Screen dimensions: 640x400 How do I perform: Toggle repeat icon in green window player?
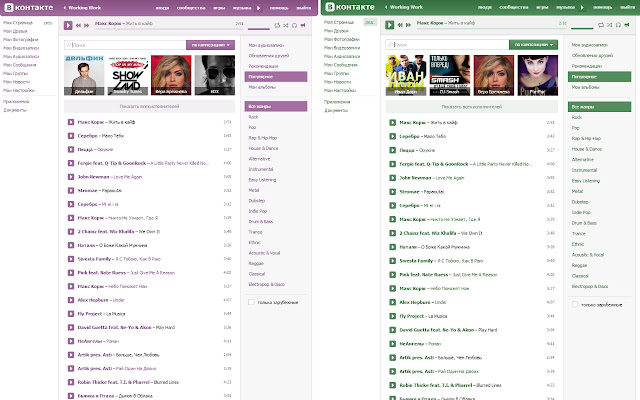point(600,25)
